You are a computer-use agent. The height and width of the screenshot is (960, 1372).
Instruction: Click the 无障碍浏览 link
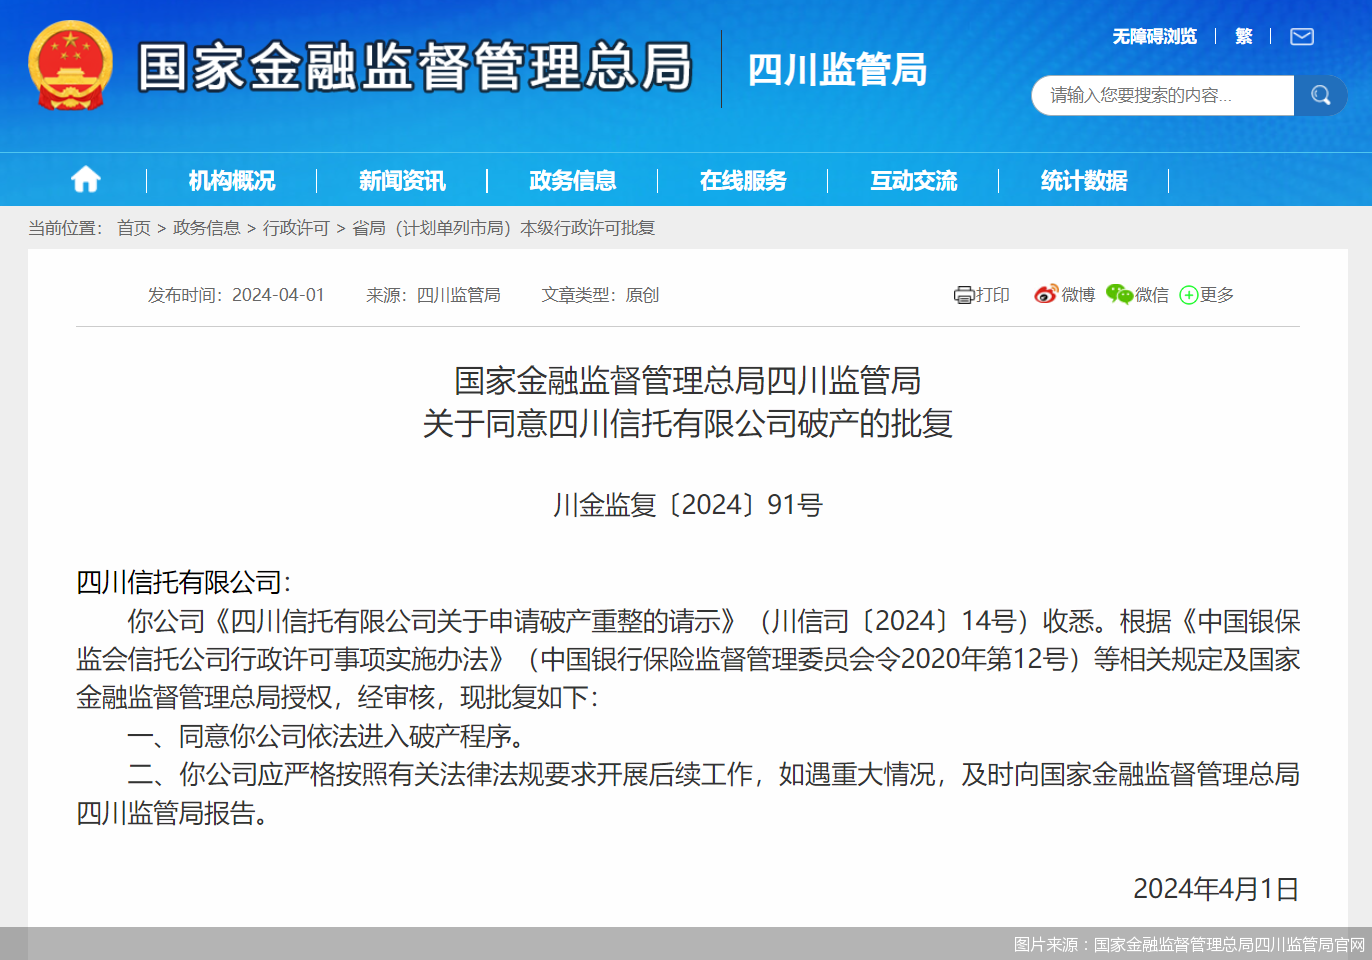(x=1155, y=37)
